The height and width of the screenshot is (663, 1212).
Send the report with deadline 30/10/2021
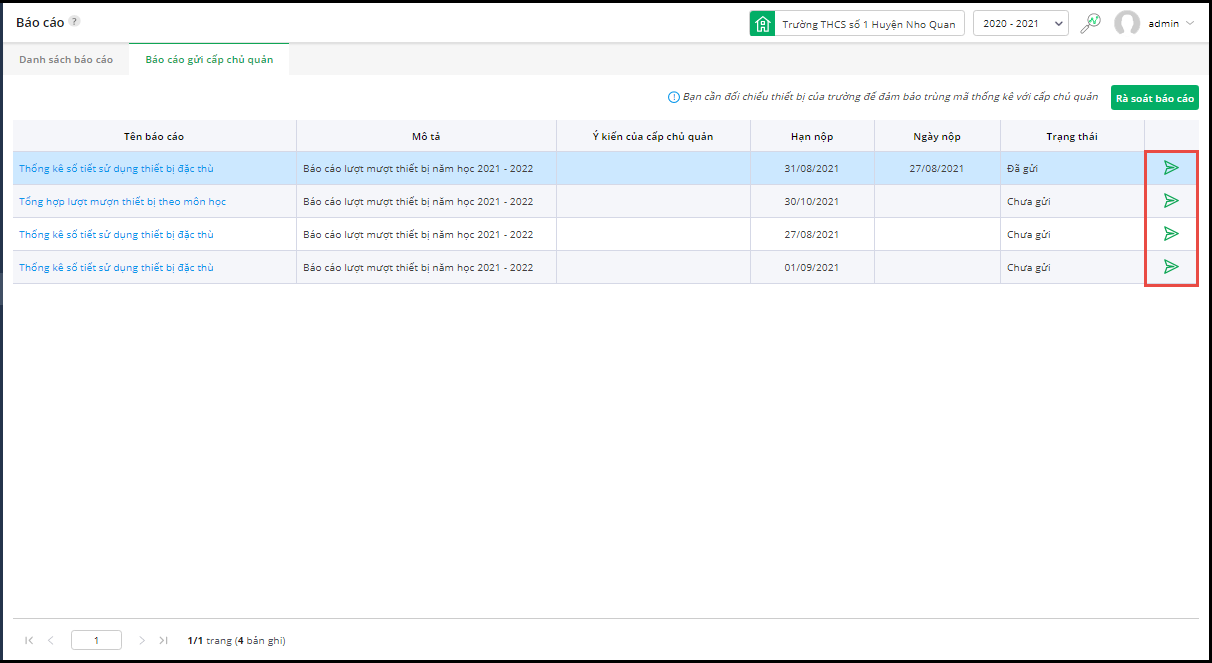tap(1171, 201)
